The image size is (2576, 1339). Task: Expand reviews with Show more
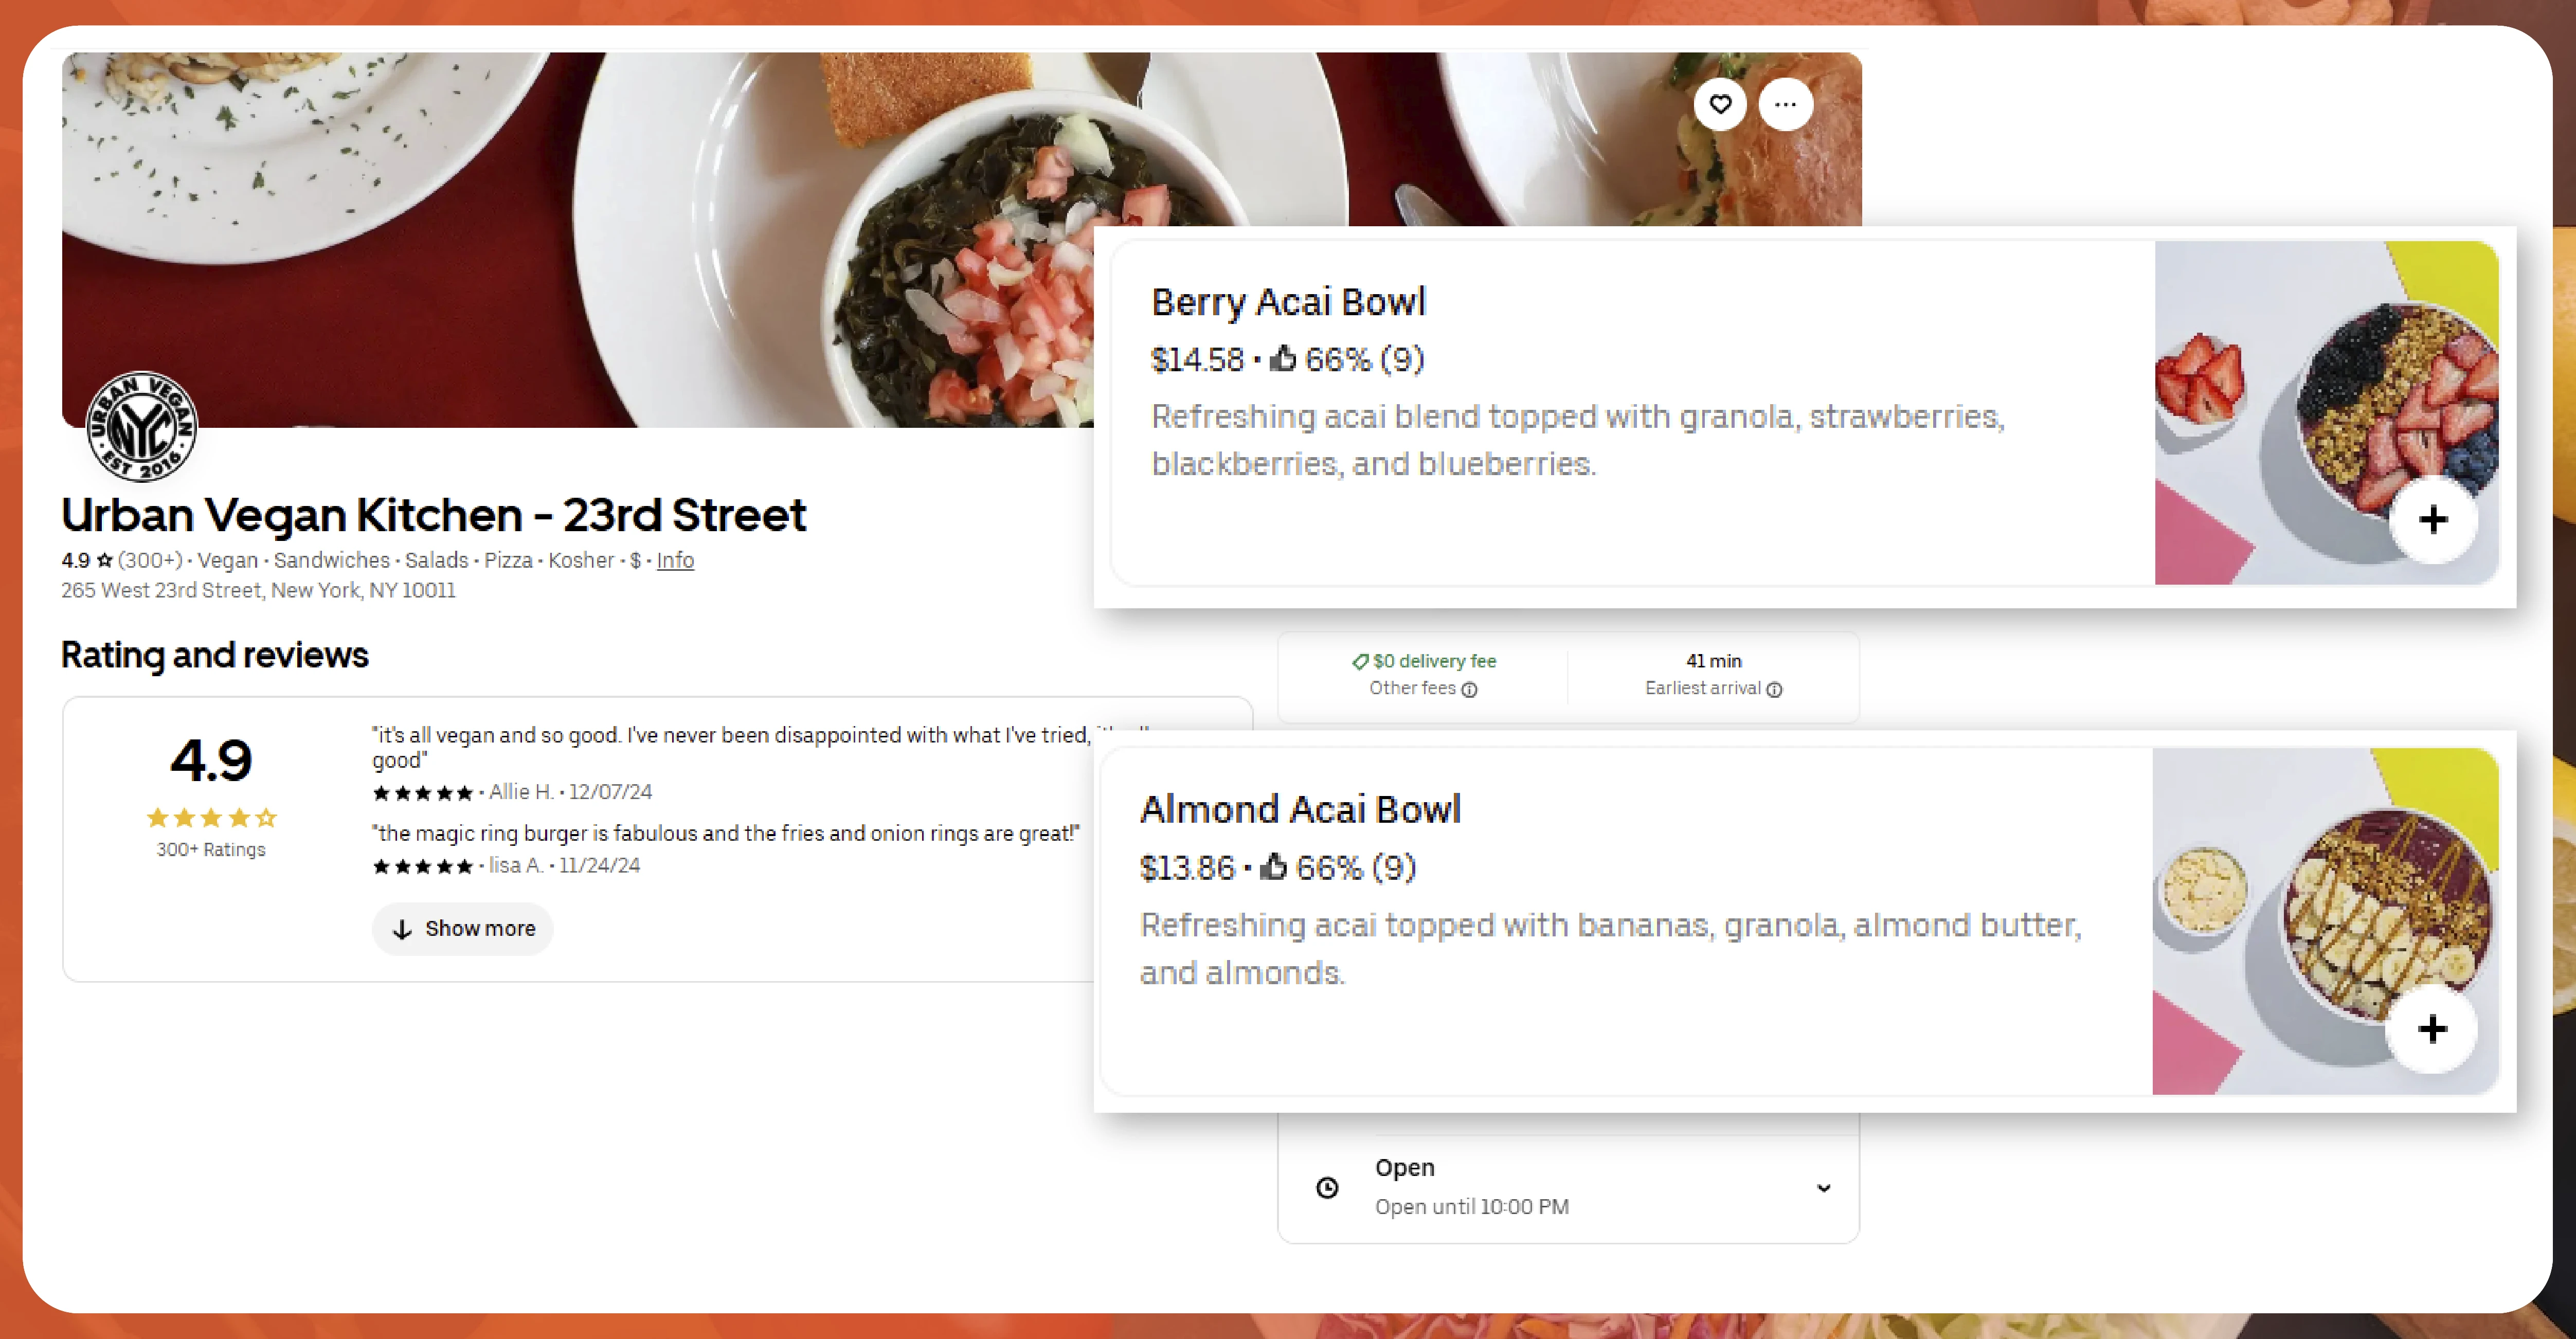pyautogui.click(x=463, y=929)
